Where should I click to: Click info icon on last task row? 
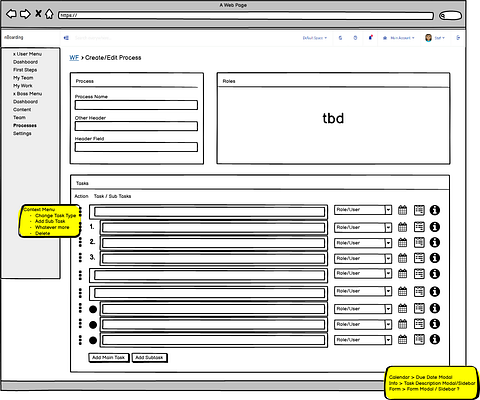434,339
